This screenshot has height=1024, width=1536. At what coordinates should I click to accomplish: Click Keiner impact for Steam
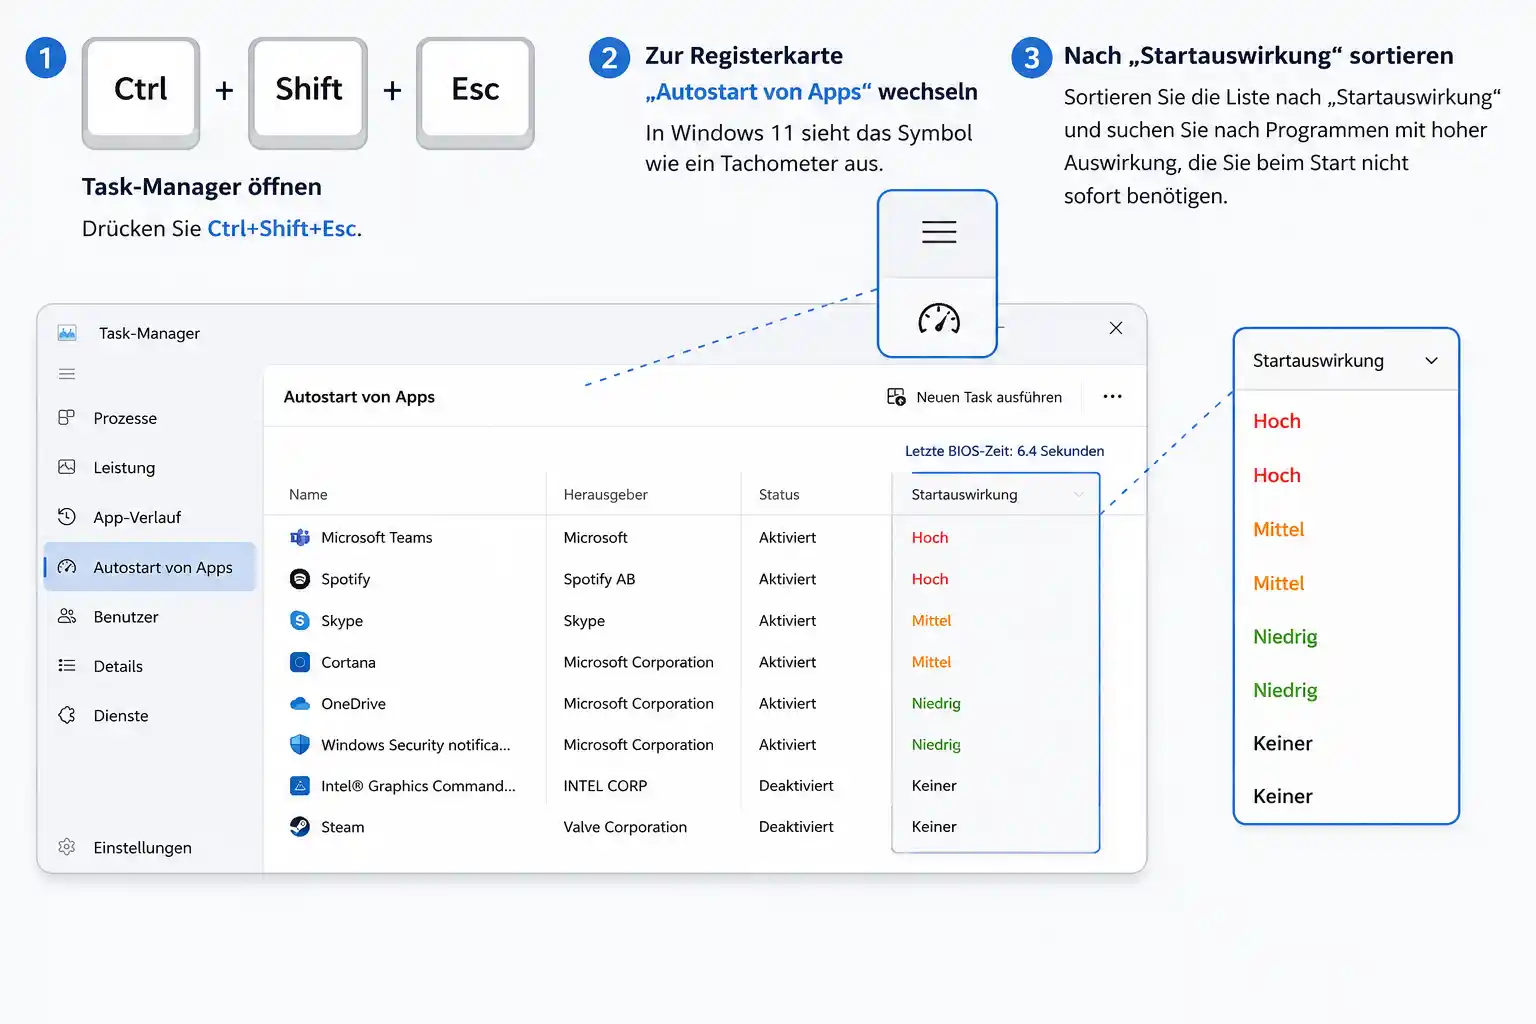coord(934,827)
